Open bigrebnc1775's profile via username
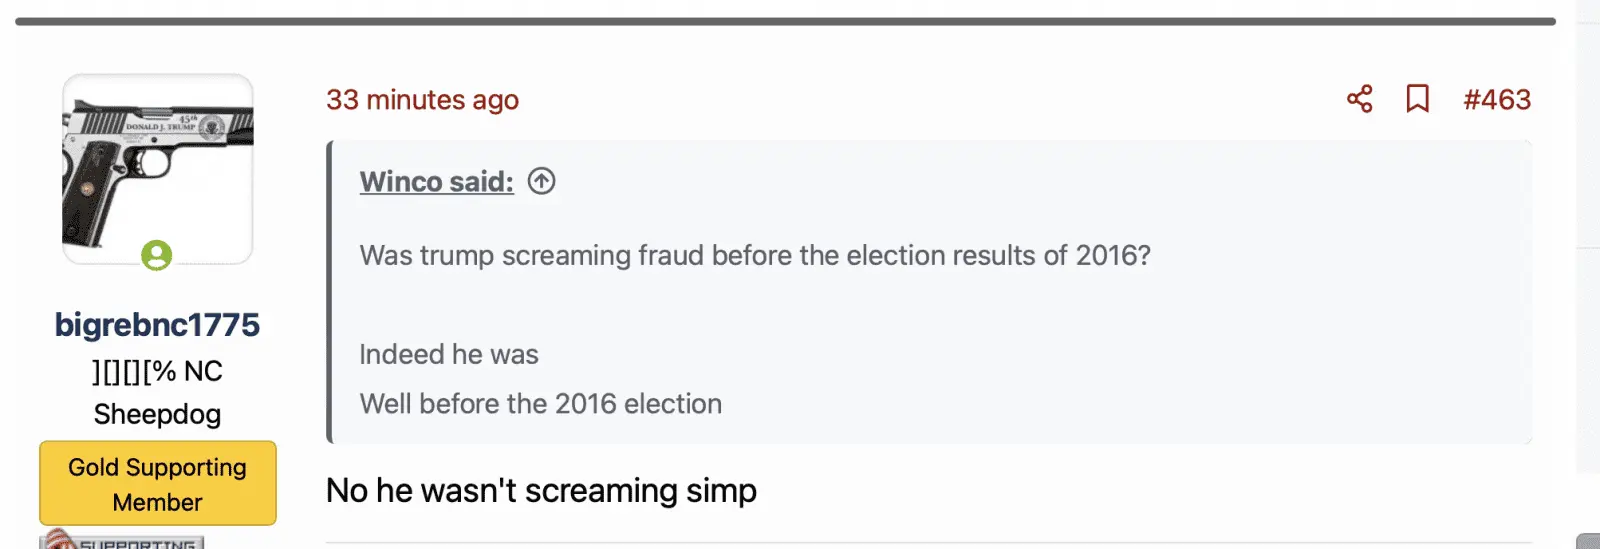The height and width of the screenshot is (549, 1600). [x=157, y=325]
